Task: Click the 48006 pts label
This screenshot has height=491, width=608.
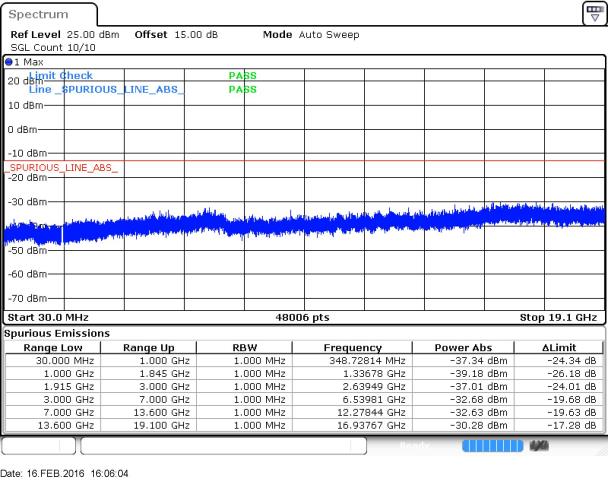Action: 302,317
